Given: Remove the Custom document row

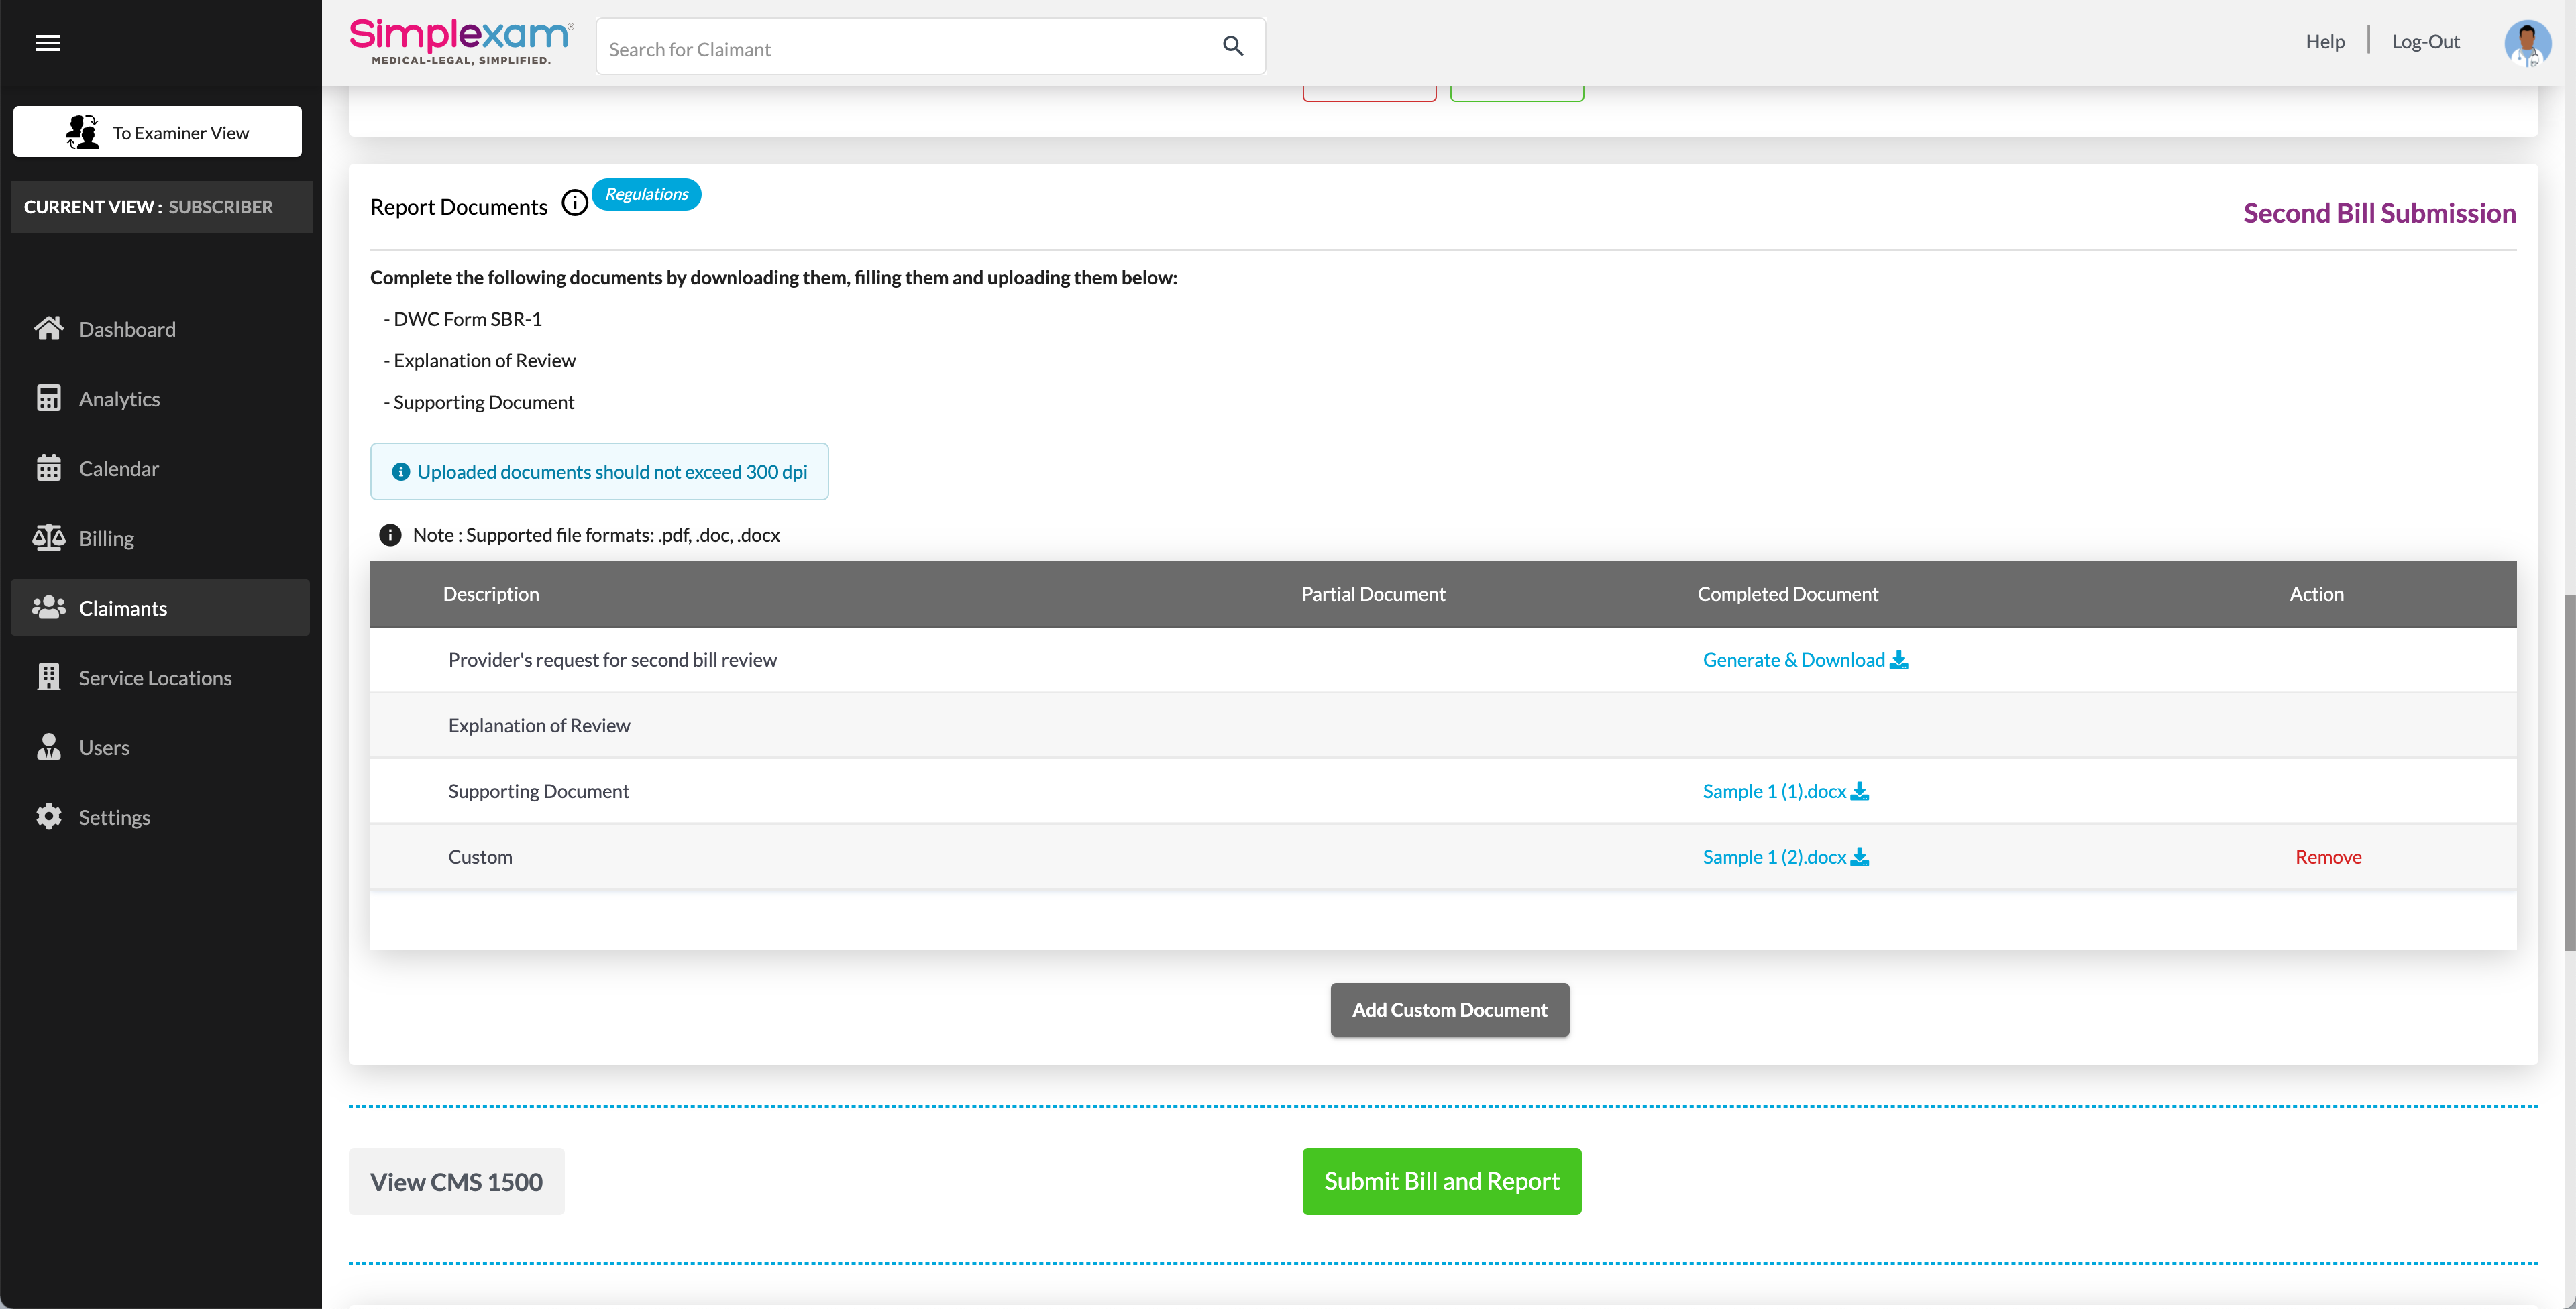Looking at the screenshot, I should pyautogui.click(x=2327, y=857).
